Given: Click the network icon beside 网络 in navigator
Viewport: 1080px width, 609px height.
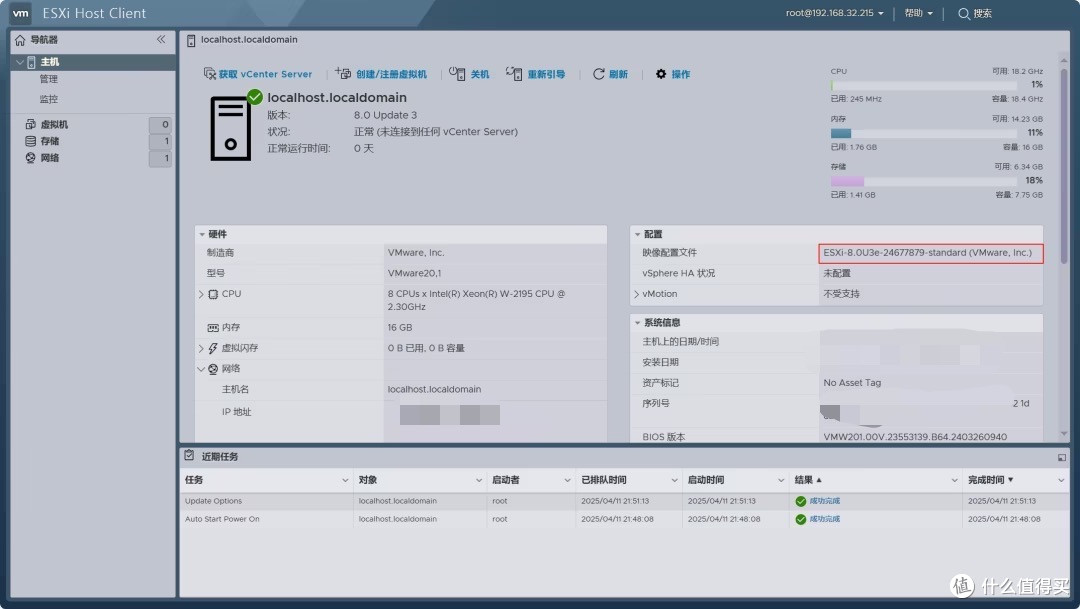Looking at the screenshot, I should coord(30,158).
